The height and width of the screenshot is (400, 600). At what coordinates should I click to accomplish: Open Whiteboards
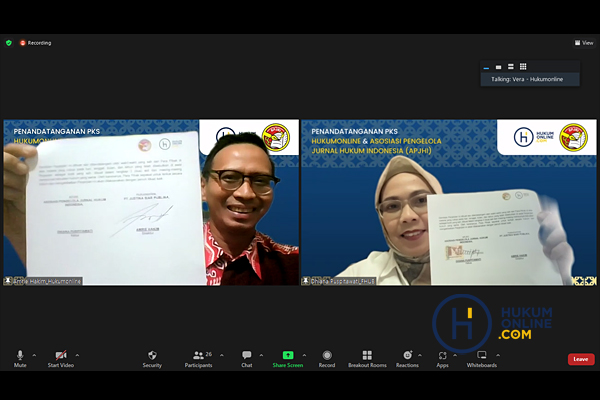click(482, 359)
